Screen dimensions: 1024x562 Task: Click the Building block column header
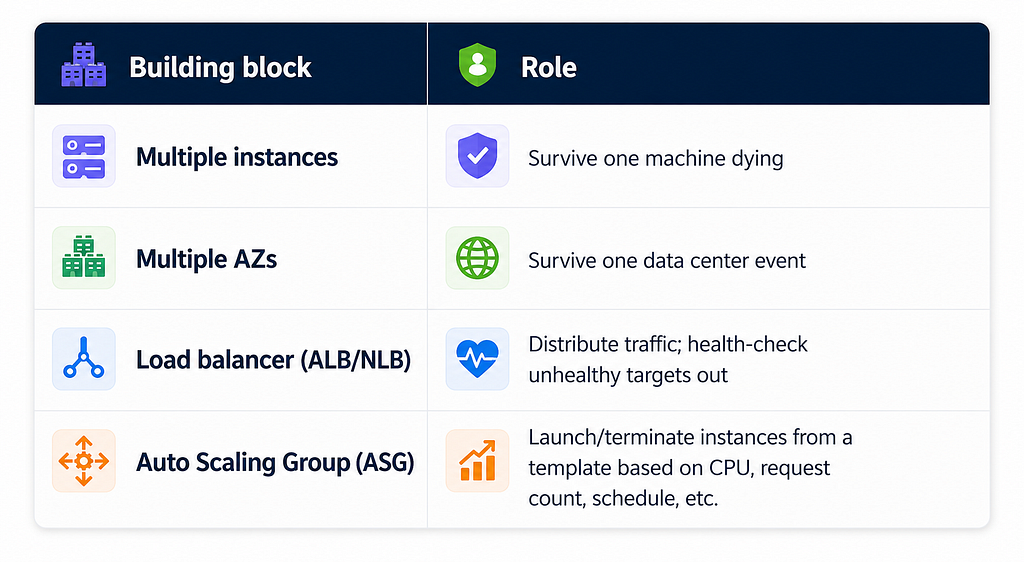pyautogui.click(x=220, y=67)
